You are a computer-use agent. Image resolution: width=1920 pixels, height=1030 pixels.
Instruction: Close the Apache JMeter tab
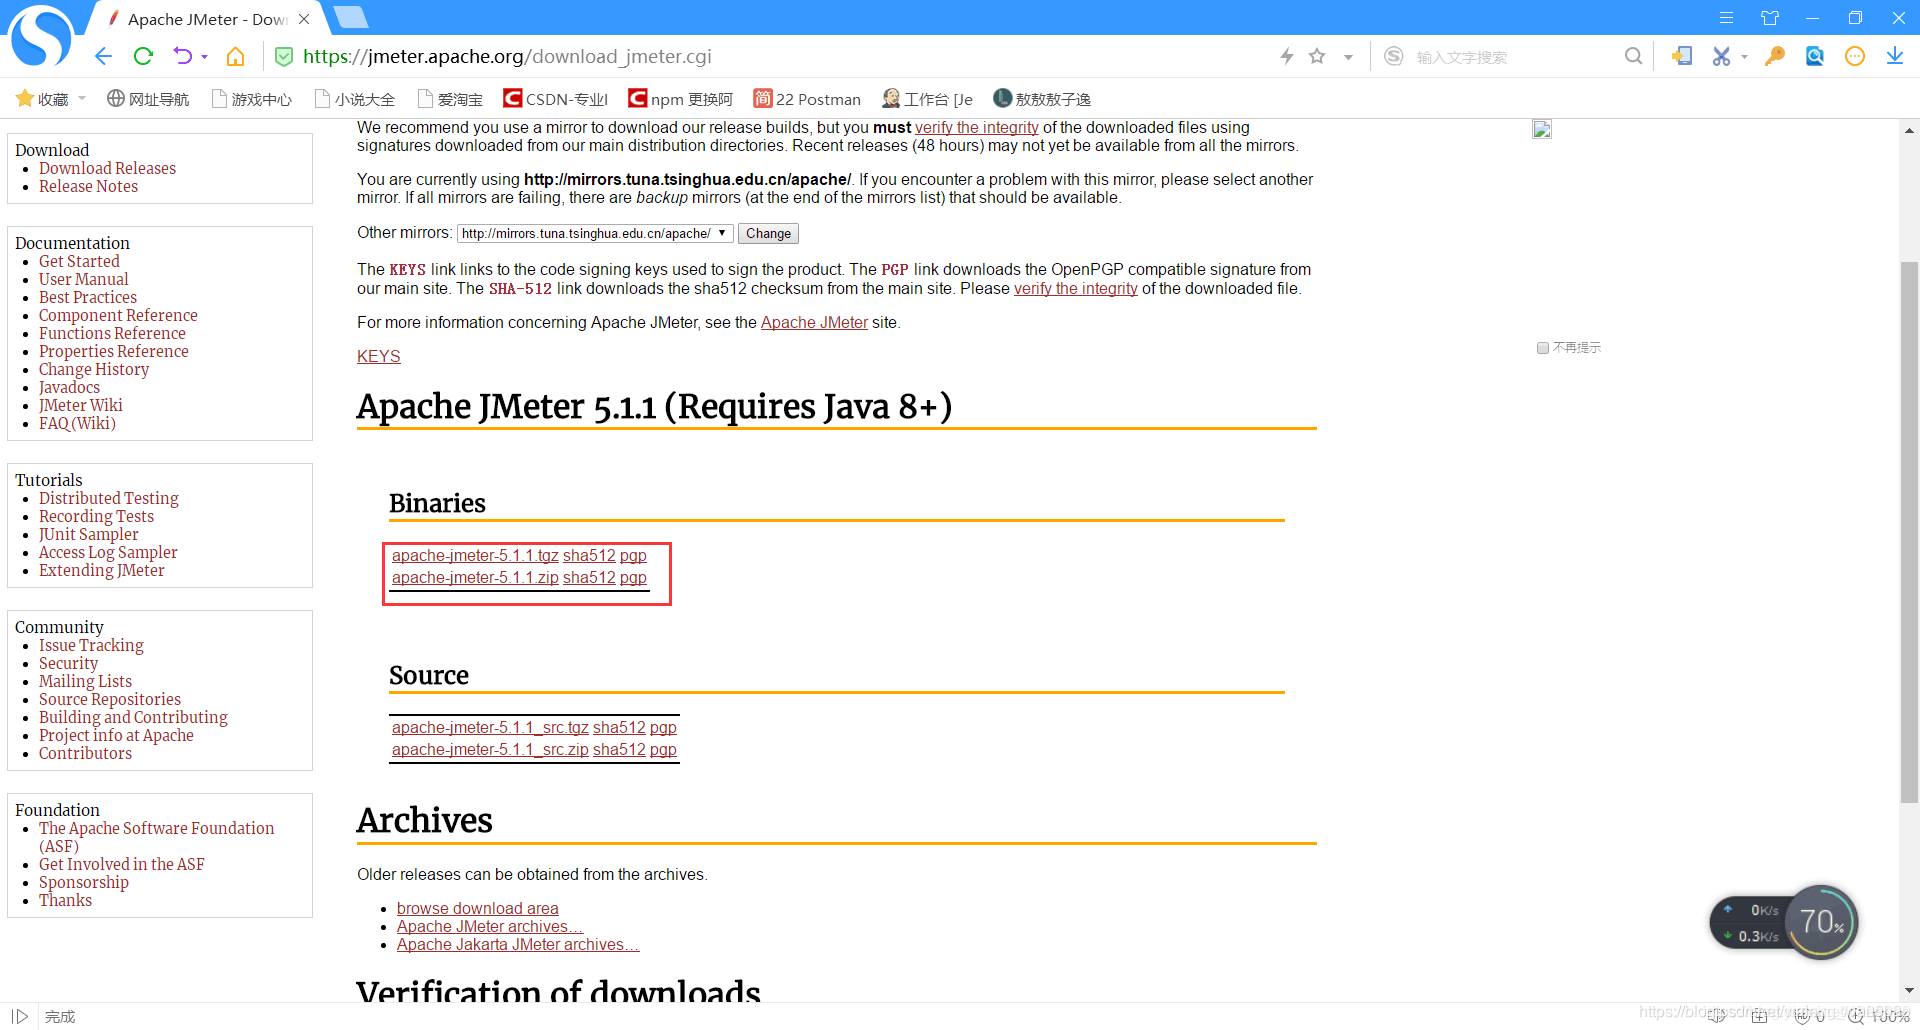[x=304, y=19]
